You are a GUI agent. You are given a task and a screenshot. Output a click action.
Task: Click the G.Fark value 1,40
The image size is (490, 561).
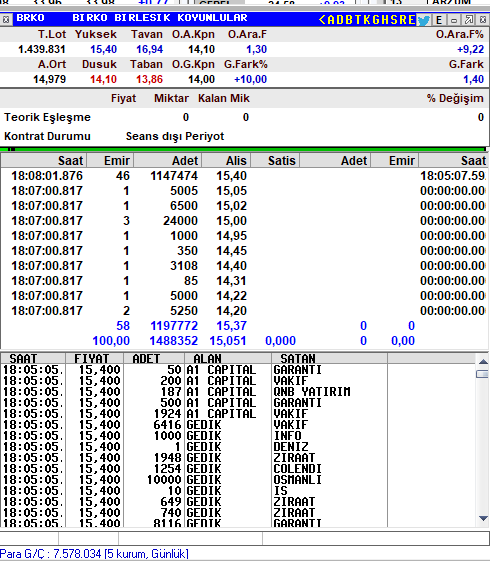click(x=474, y=79)
